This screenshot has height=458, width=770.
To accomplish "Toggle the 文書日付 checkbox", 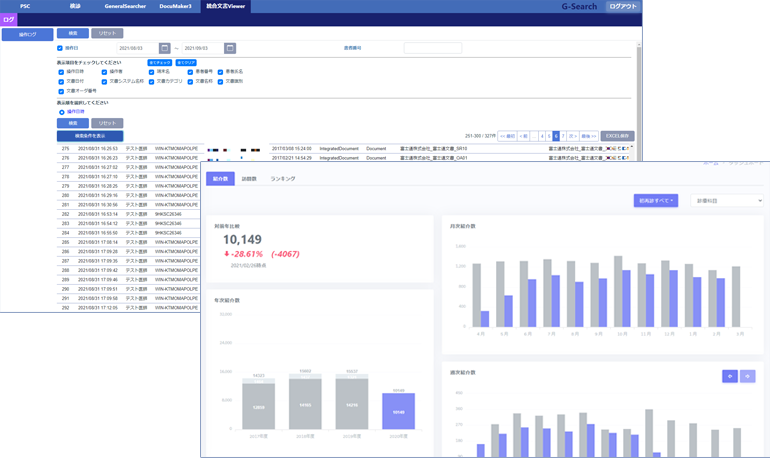I will point(61,82).
